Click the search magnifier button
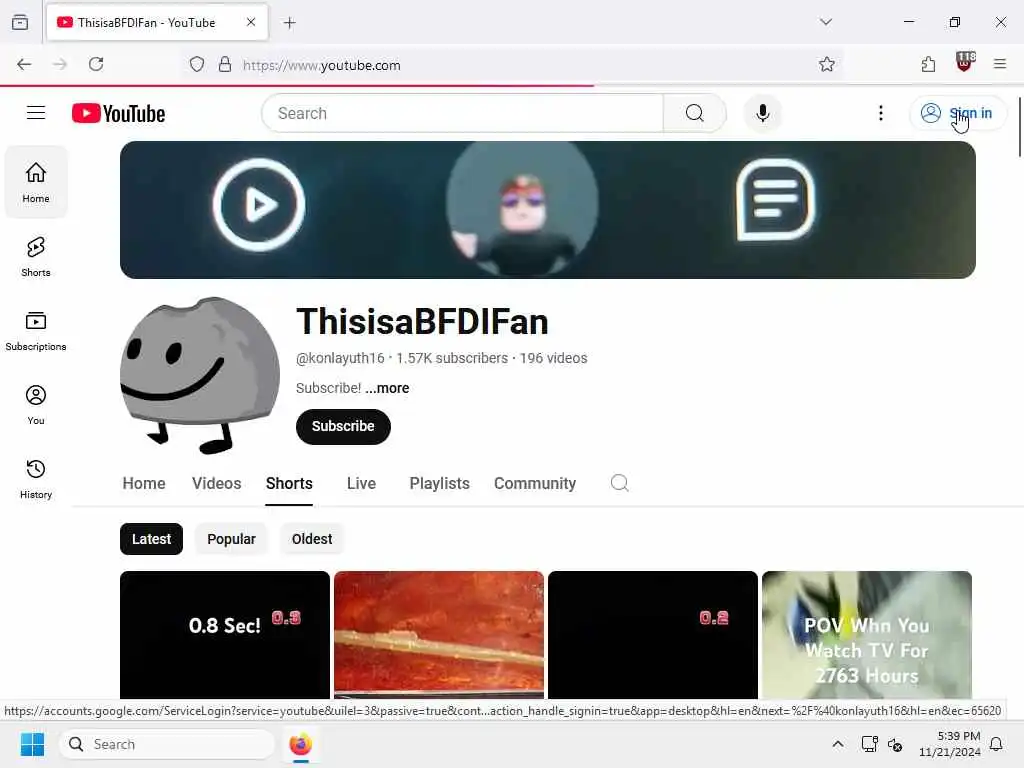Image resolution: width=1024 pixels, height=768 pixels. (695, 113)
